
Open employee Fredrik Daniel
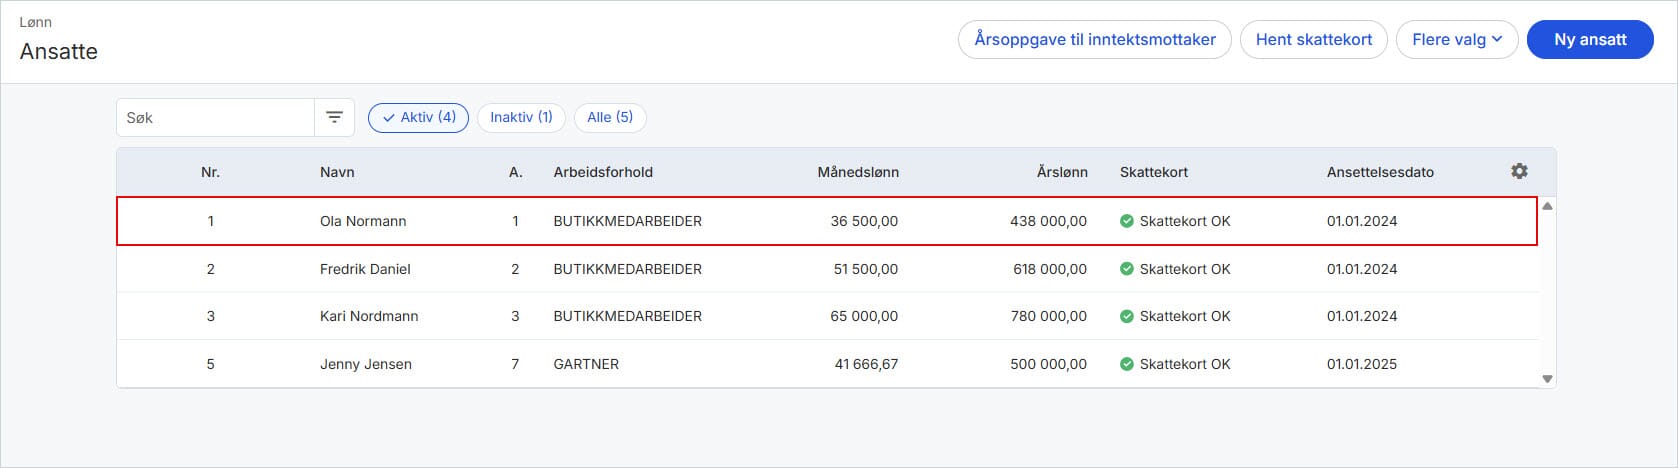365,269
